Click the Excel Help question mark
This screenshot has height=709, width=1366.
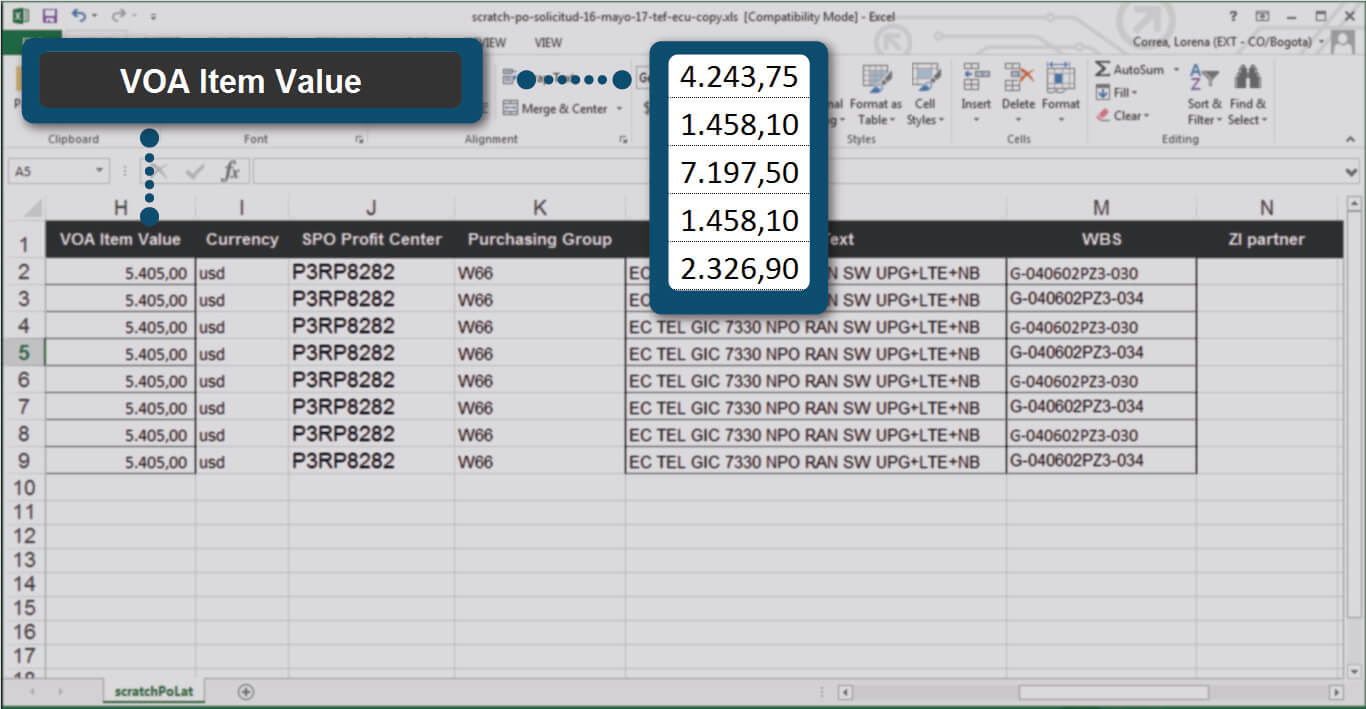click(x=1233, y=16)
